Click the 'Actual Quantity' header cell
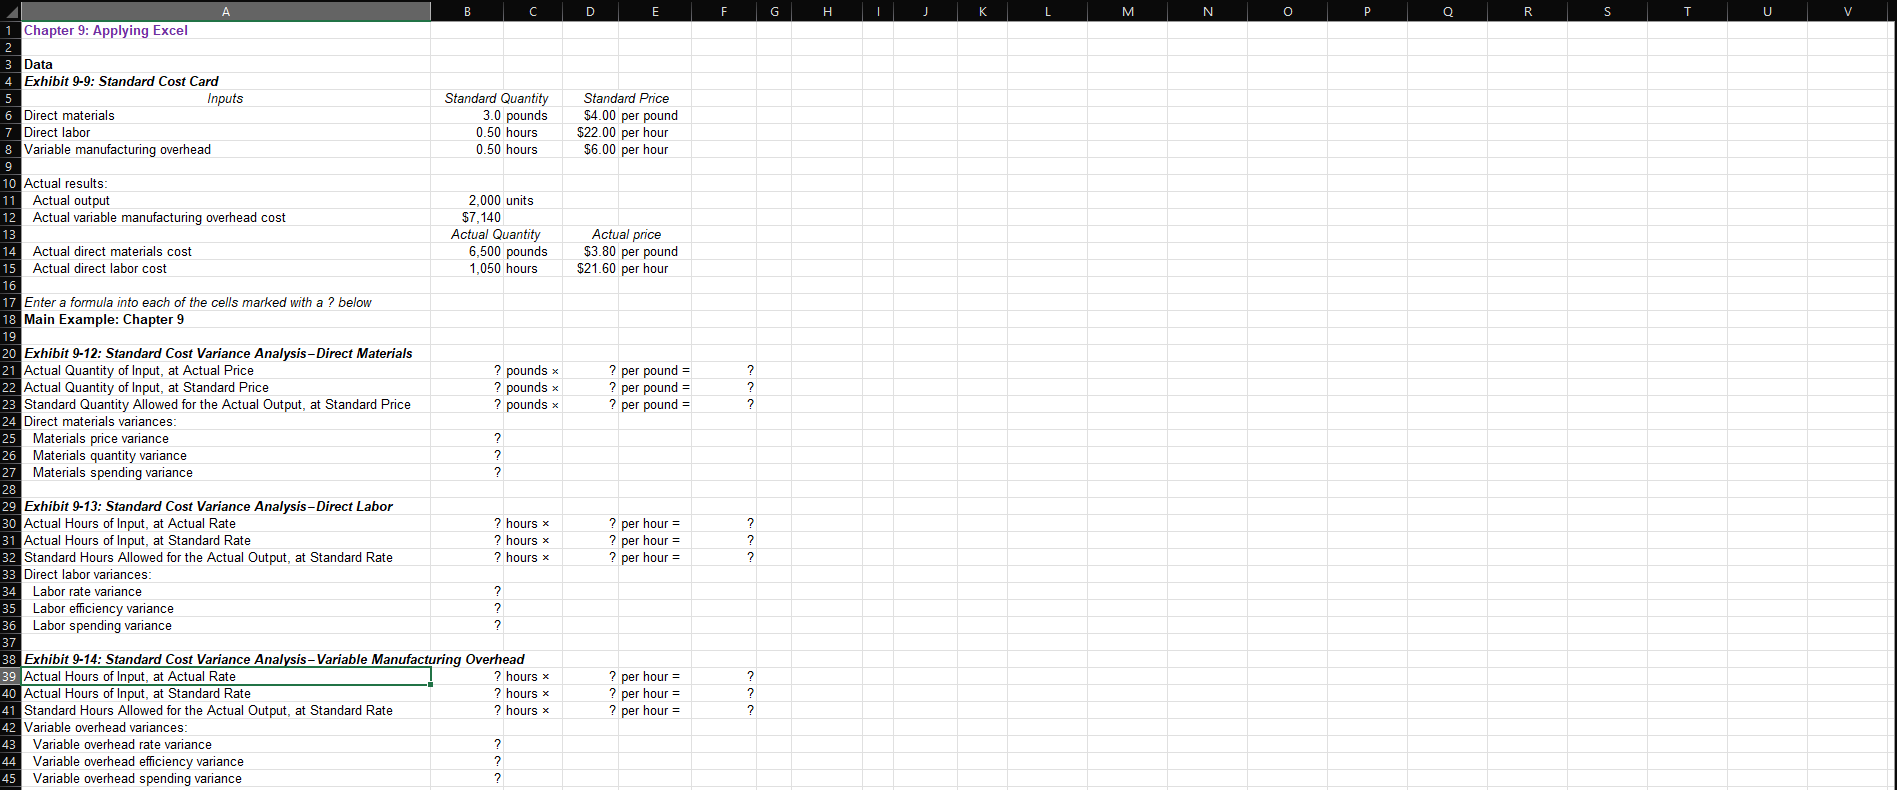Screen dimensions: 1897x790 pyautogui.click(x=496, y=235)
